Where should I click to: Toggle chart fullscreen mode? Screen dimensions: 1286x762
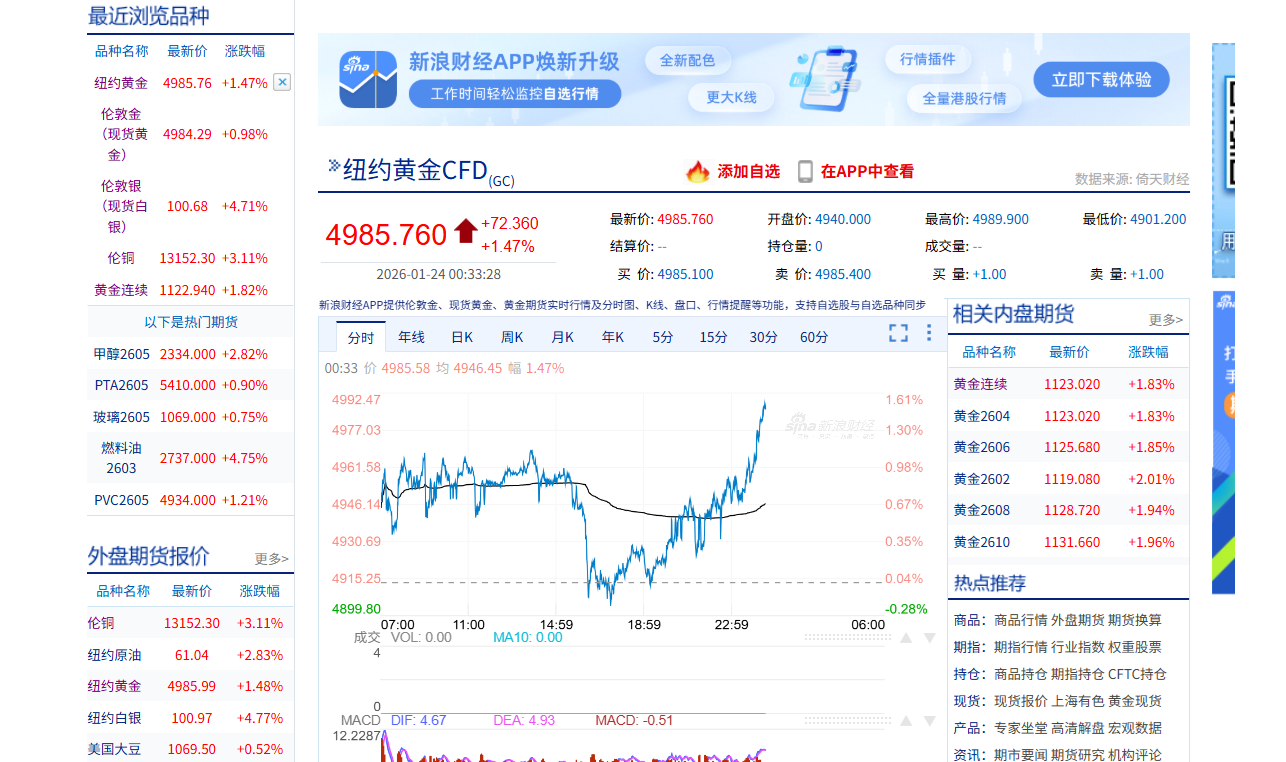898,333
